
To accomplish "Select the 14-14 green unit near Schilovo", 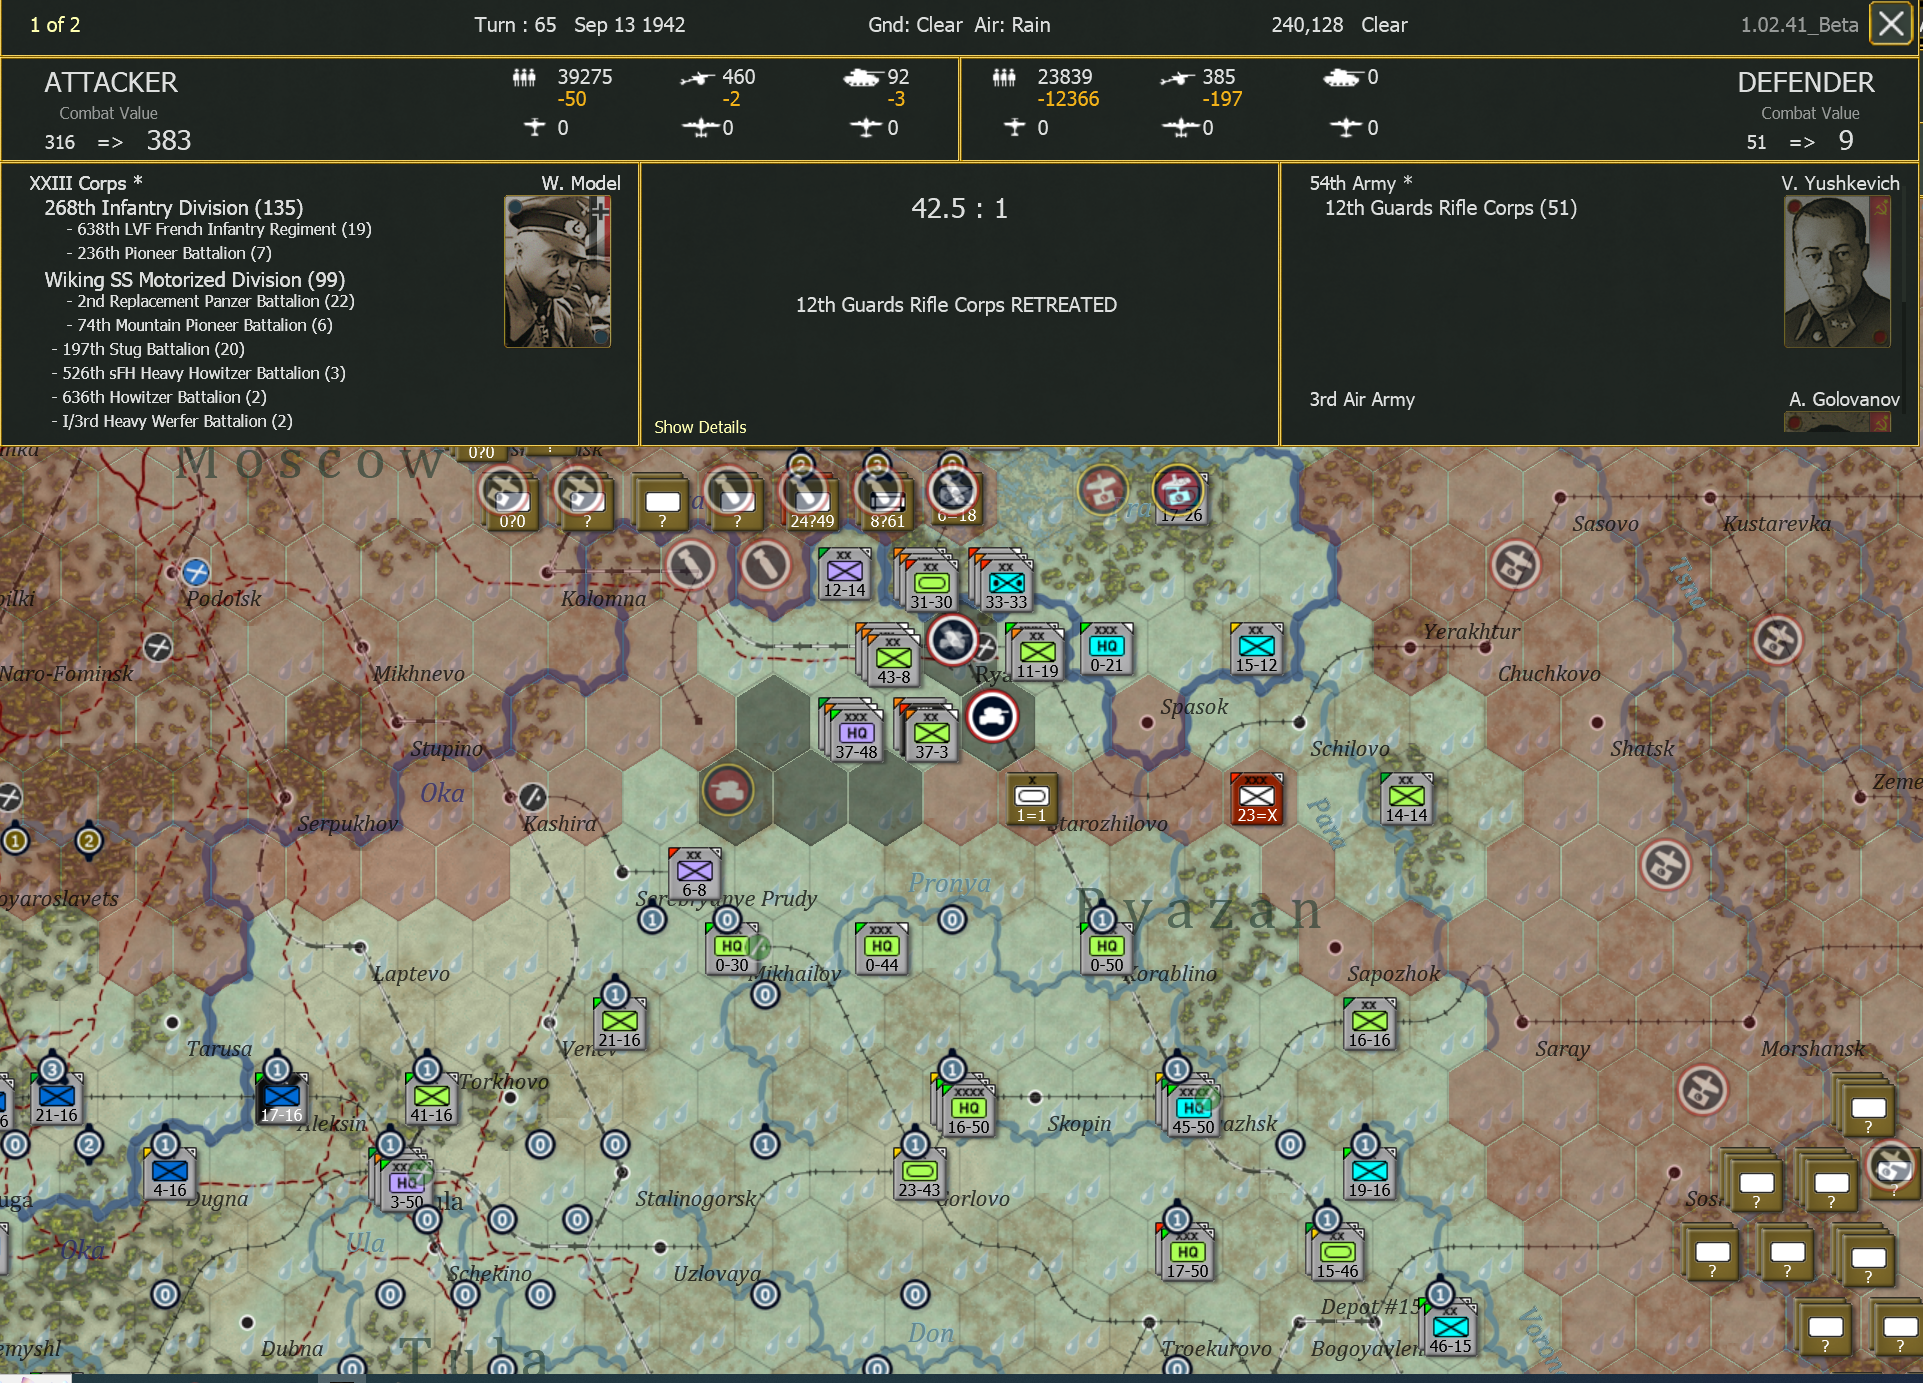I will coord(1406,800).
